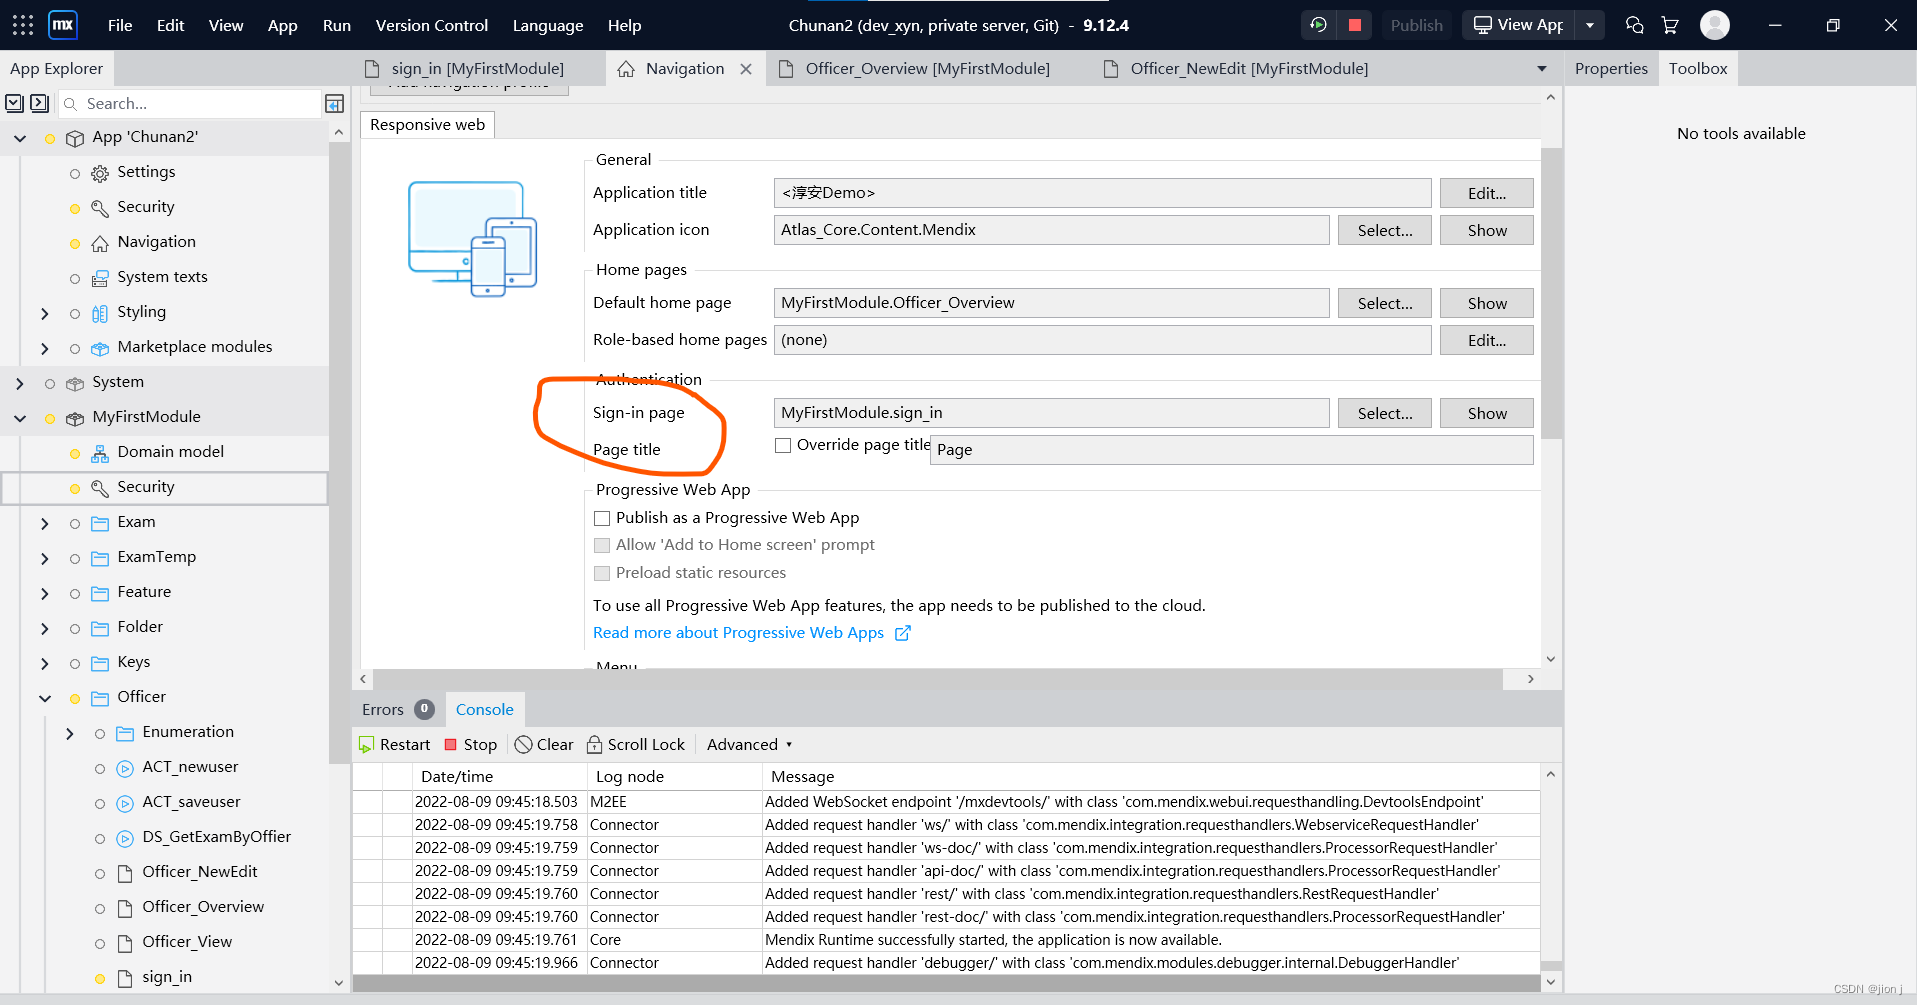The image size is (1917, 1005).
Task: Enable Publish as a Progressive Web App
Action: [x=602, y=518]
